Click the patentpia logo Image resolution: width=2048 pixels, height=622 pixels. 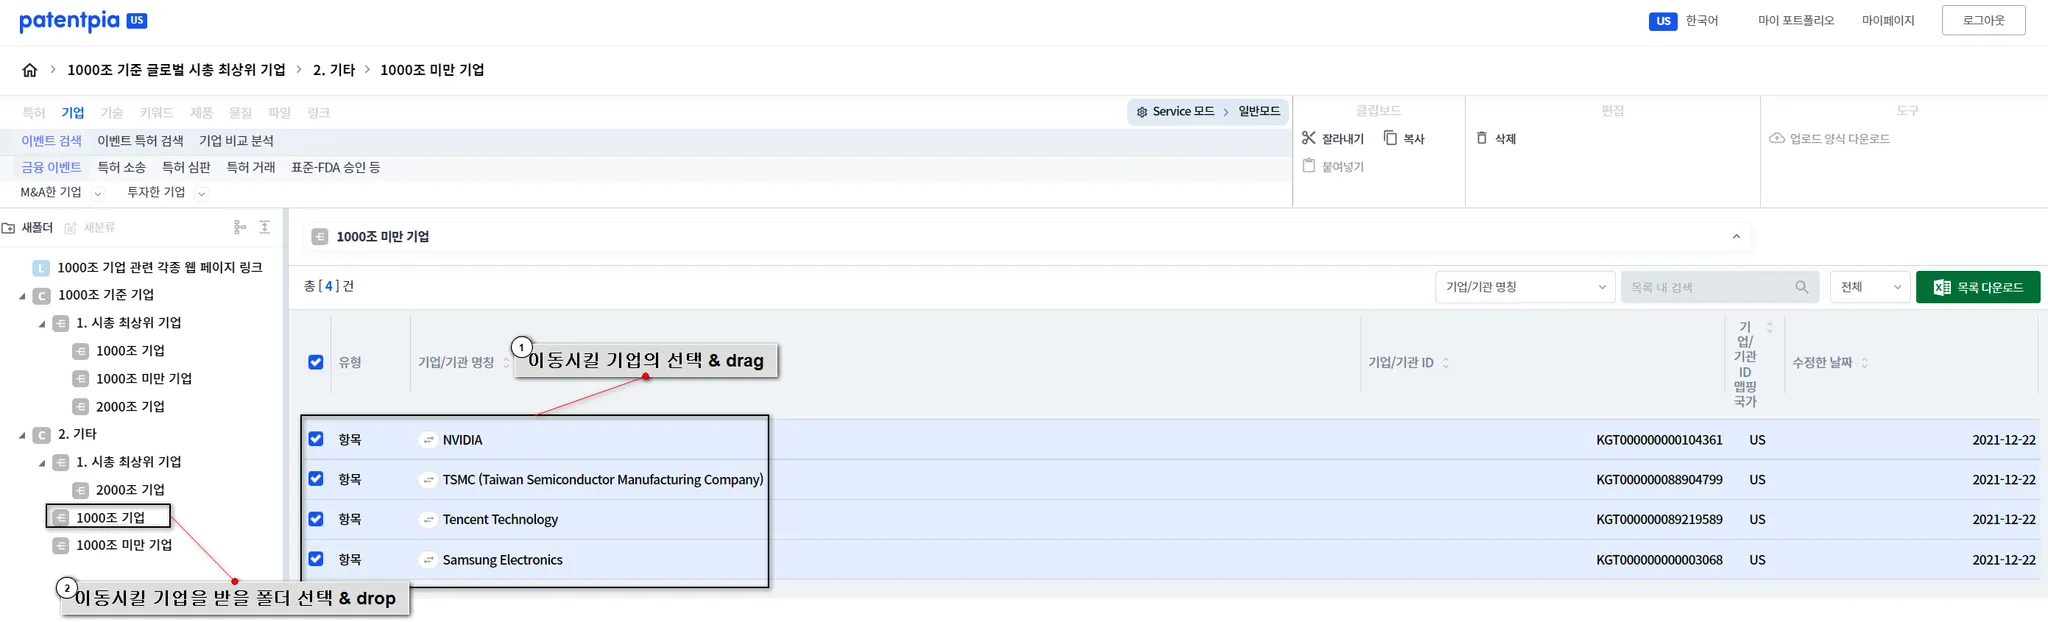[83, 20]
